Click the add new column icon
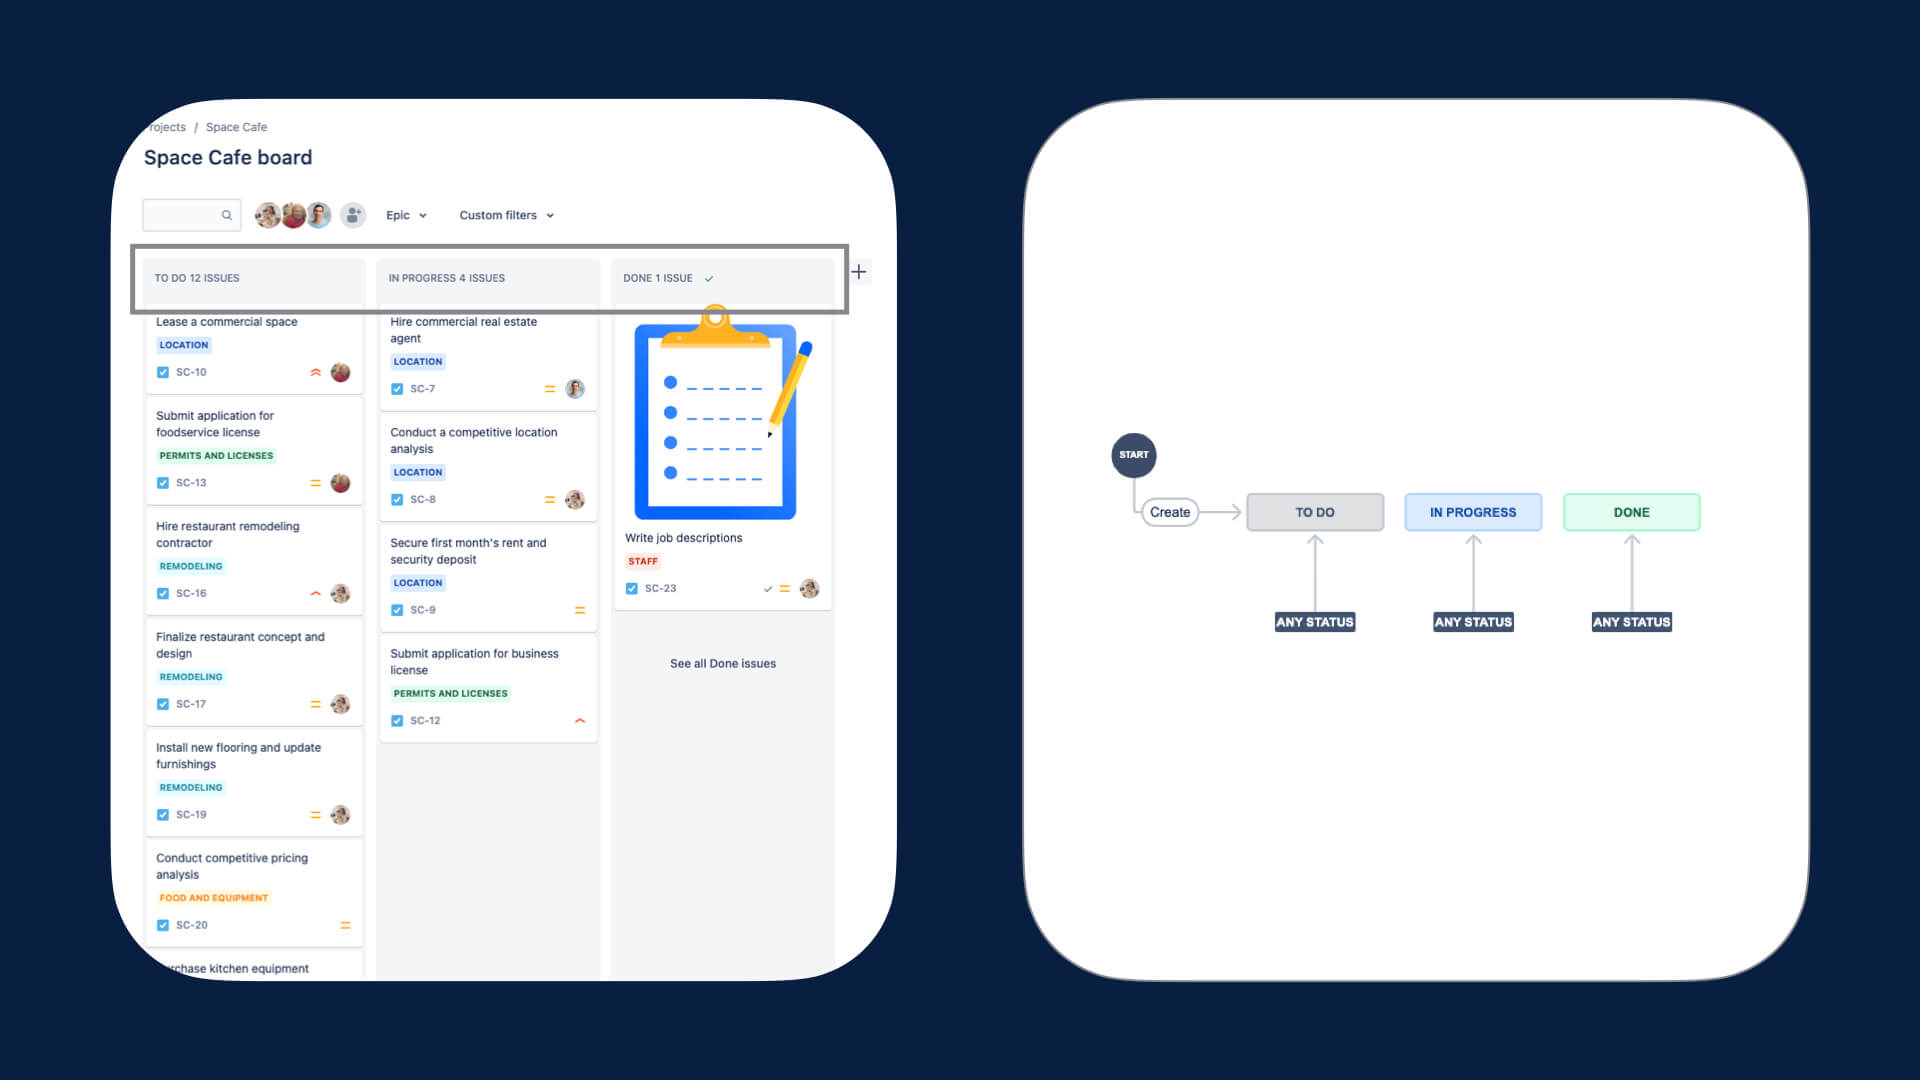The width and height of the screenshot is (1920, 1080). [858, 272]
